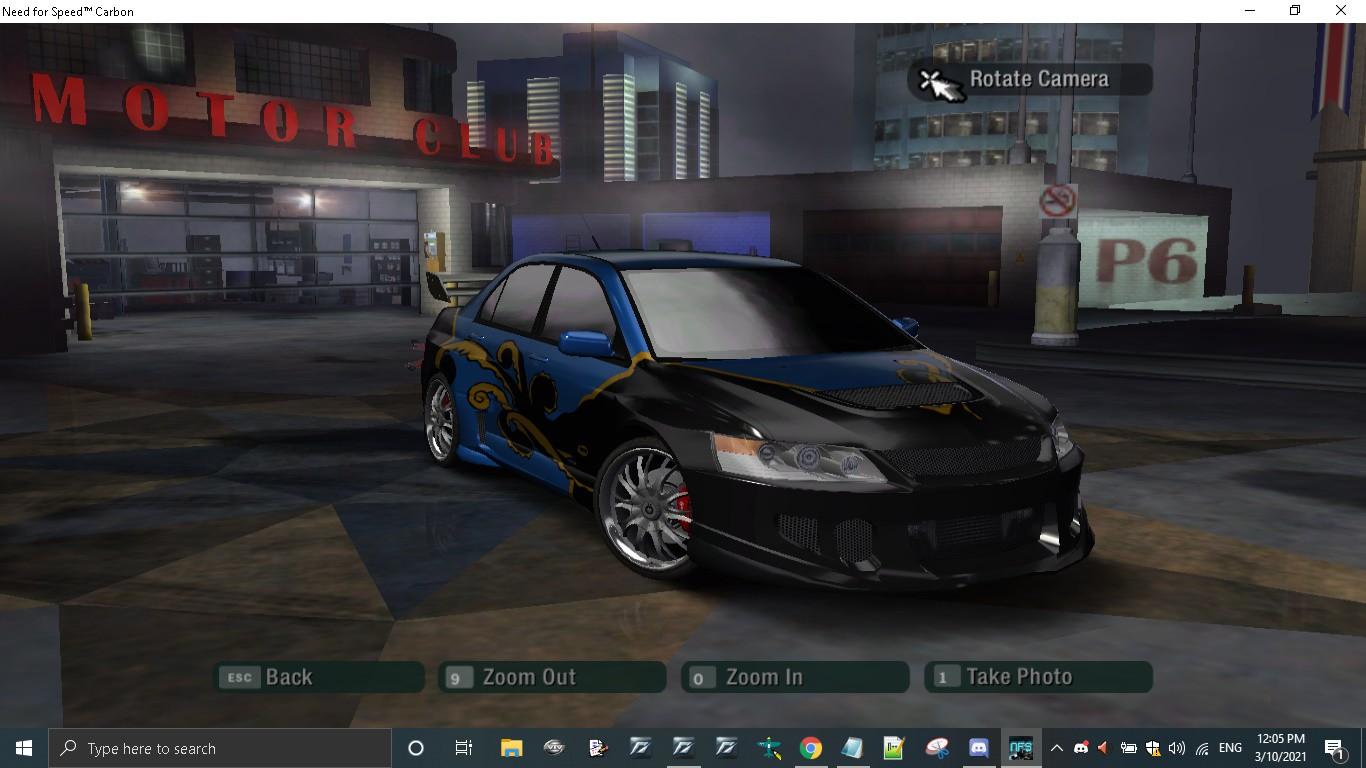Expand the hidden system tray icons

1056,748
